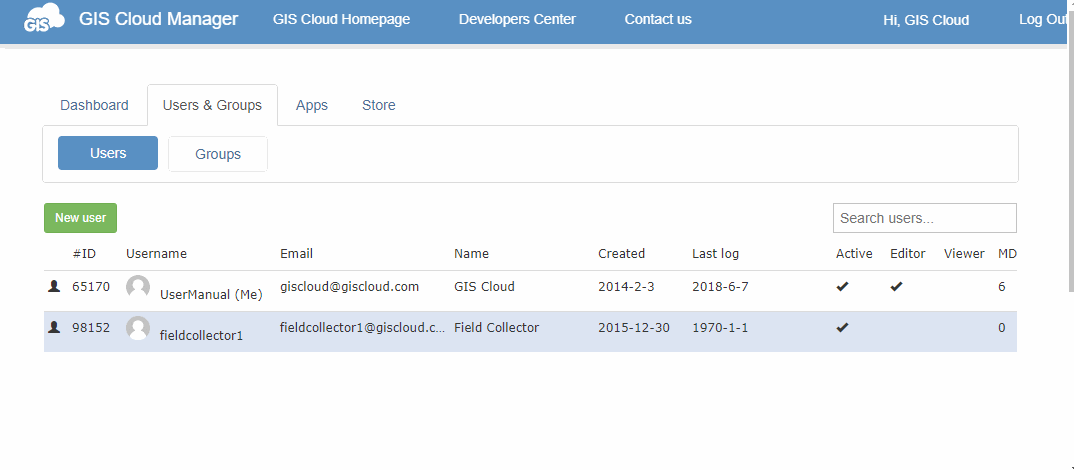Click MD value 6 for UserManual
The width and height of the screenshot is (1074, 470).
pyautogui.click(x=1001, y=286)
